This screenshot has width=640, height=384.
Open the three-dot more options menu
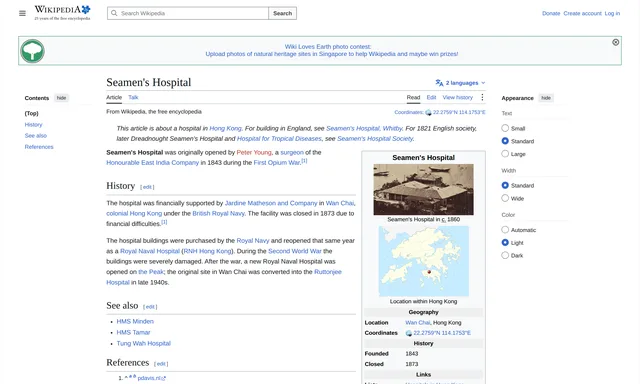coord(482,97)
